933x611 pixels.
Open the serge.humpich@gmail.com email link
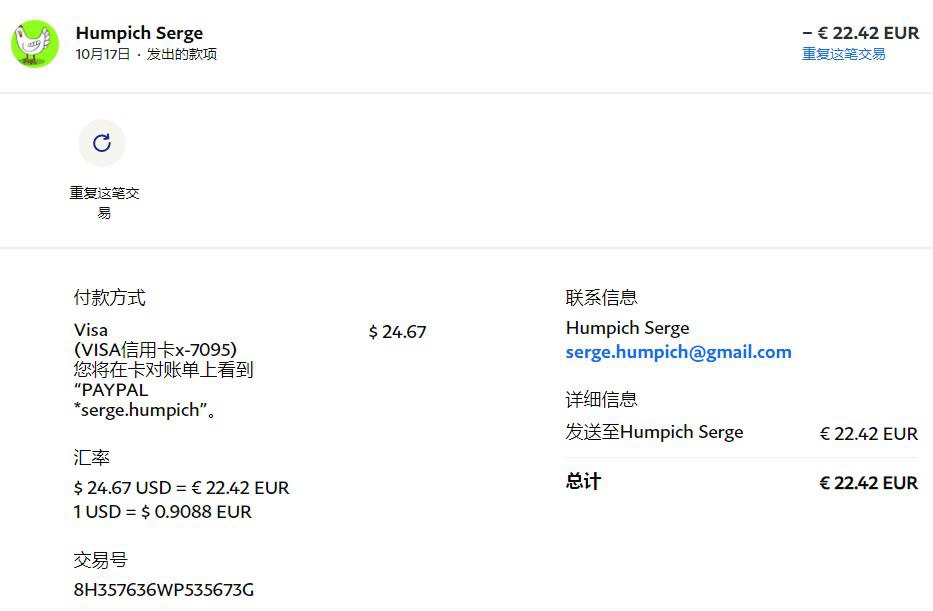[678, 352]
